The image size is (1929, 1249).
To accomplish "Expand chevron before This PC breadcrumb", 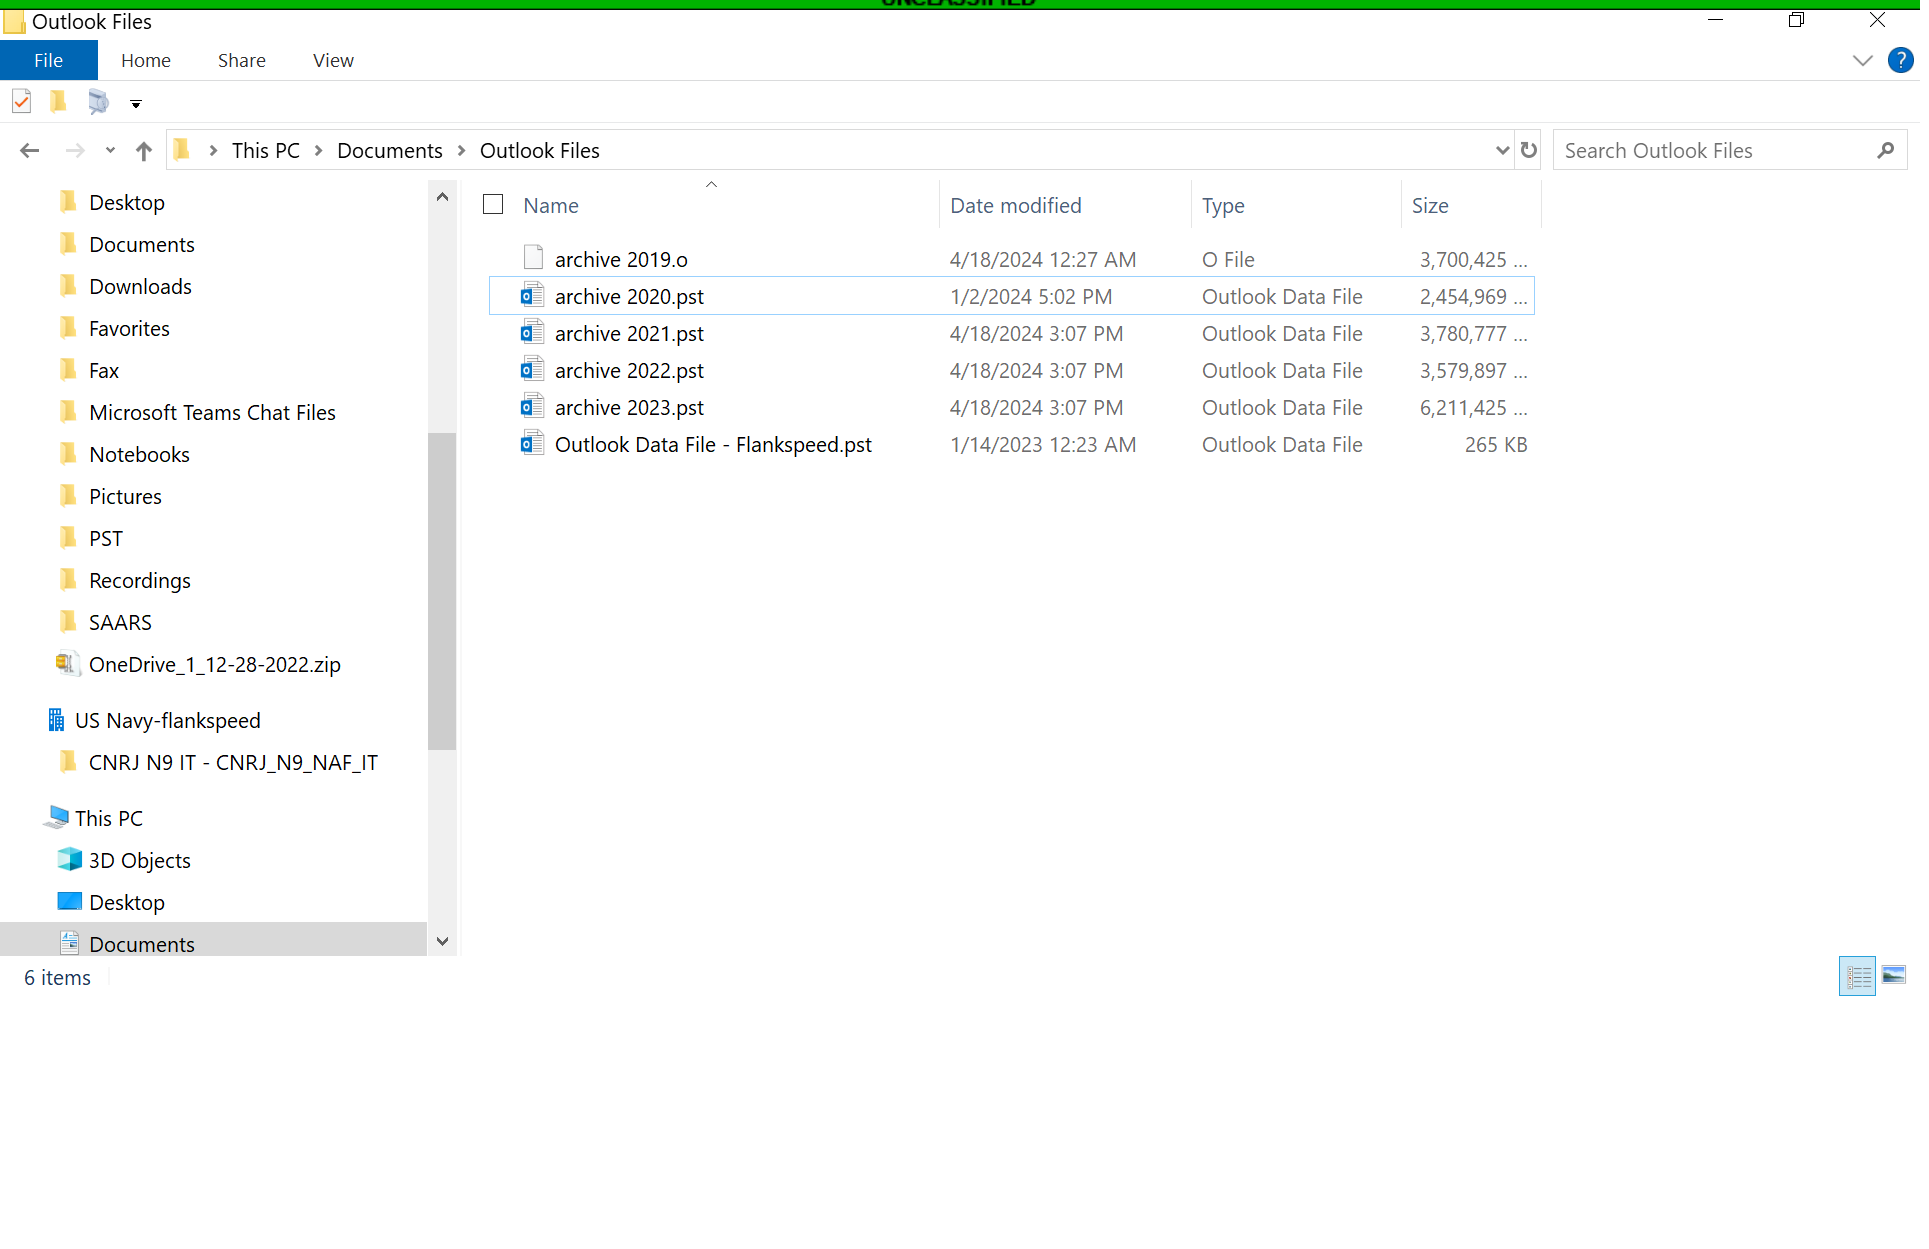I will (x=214, y=151).
